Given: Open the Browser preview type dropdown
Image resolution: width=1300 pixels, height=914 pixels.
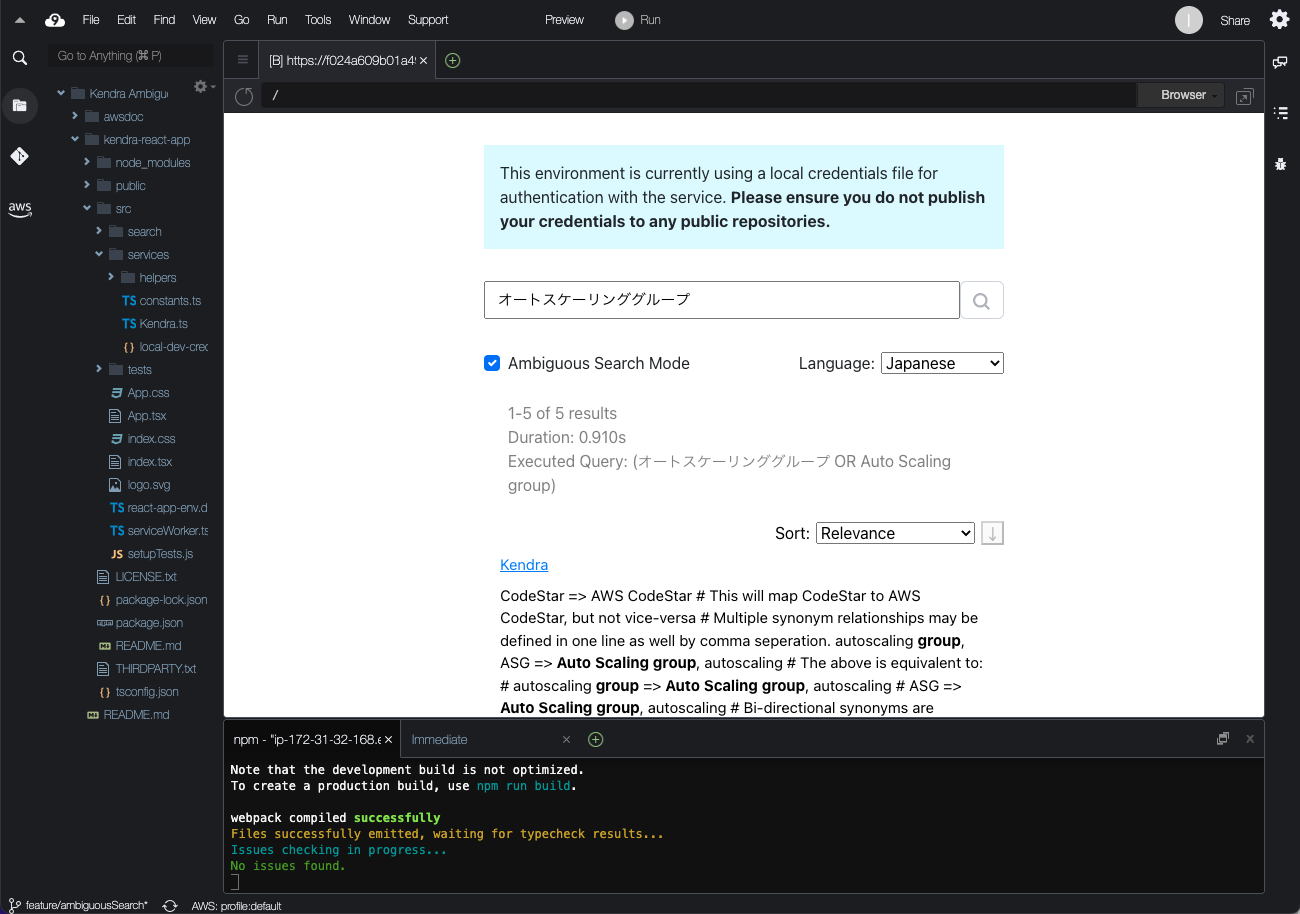Looking at the screenshot, I should coord(1182,95).
